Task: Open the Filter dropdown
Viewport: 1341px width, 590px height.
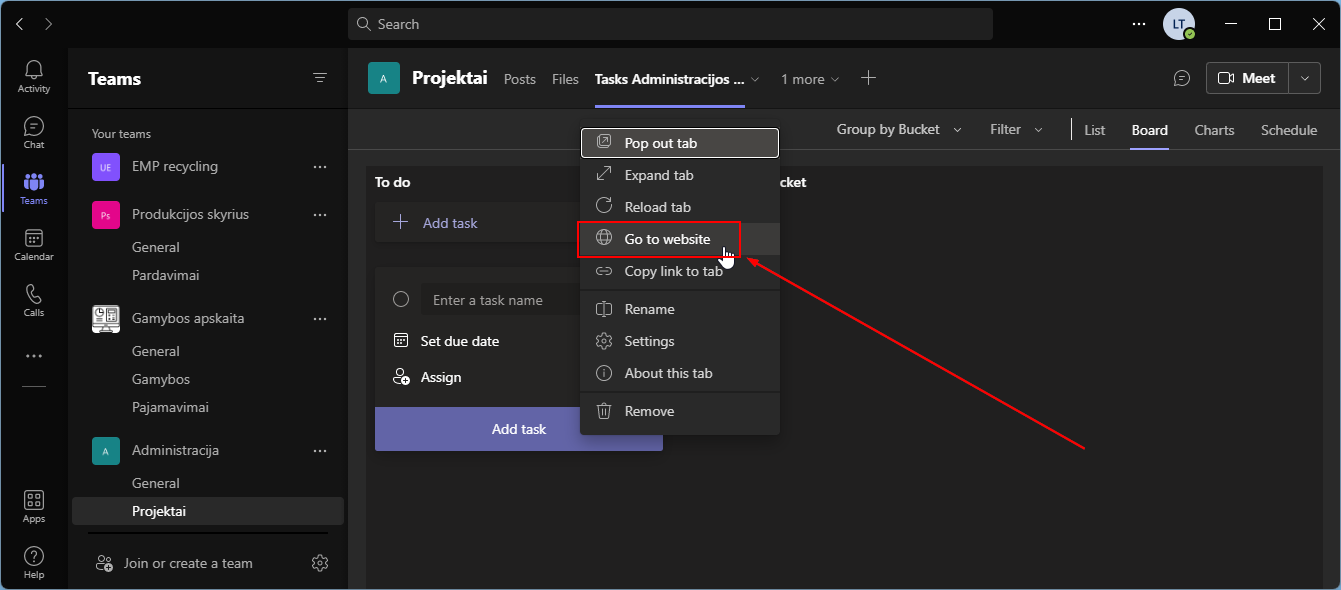Action: coord(1016,130)
